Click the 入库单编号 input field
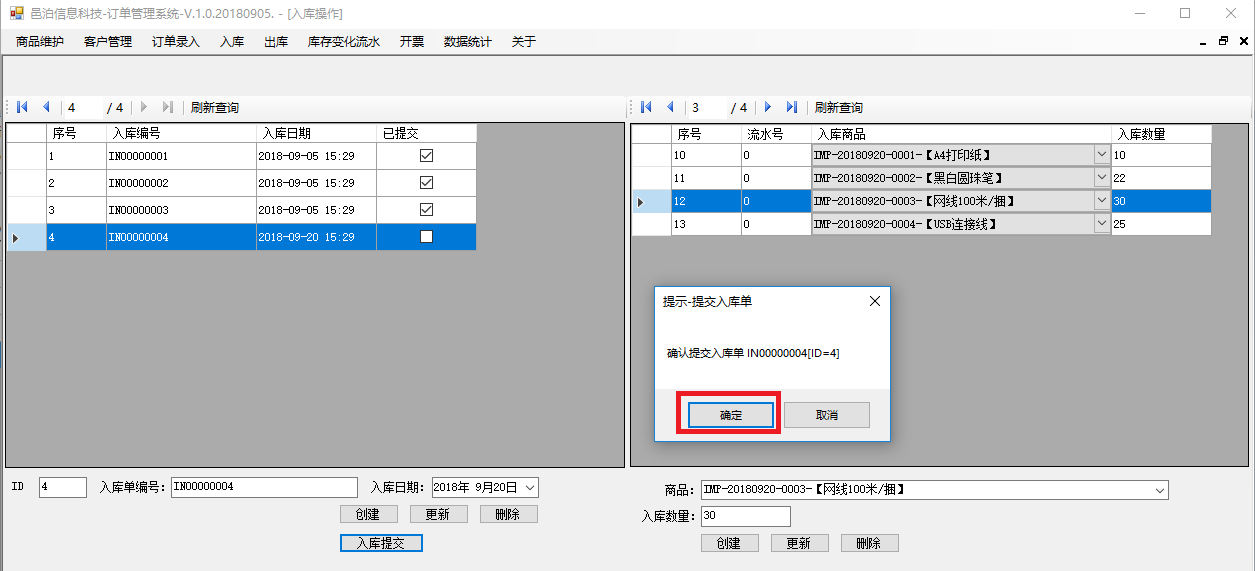 click(x=264, y=487)
